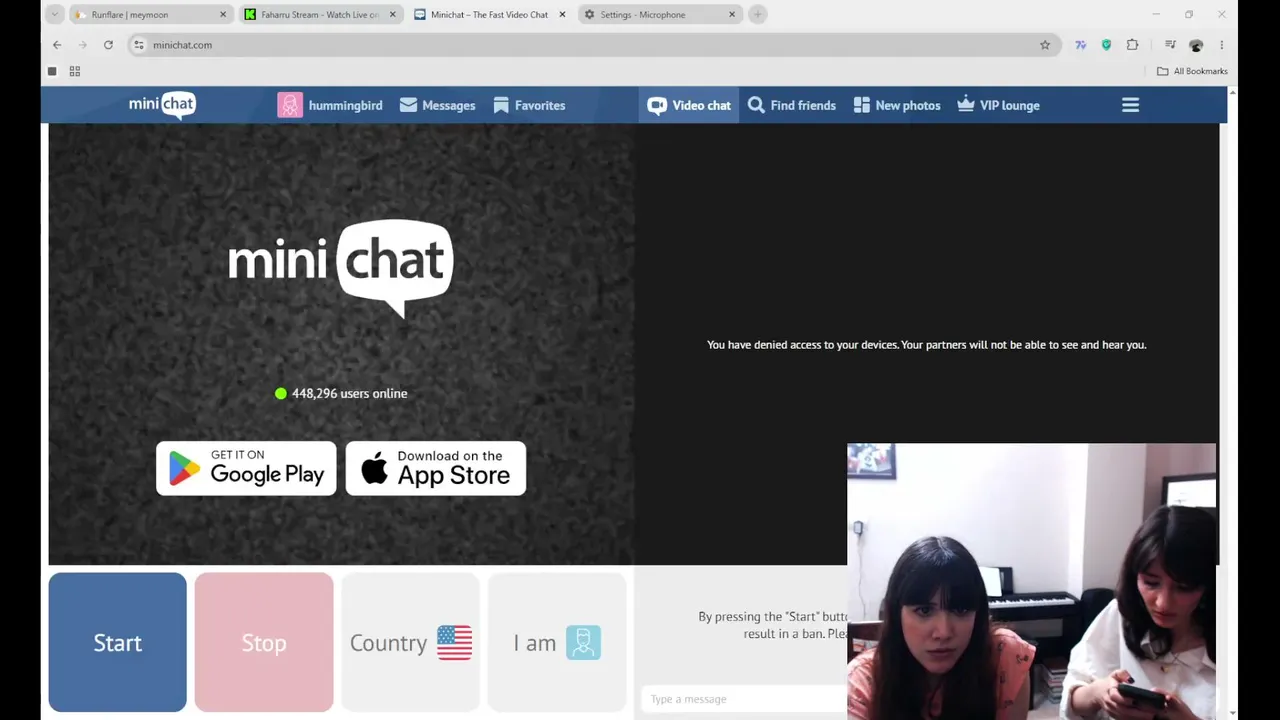Click the VIP lounge crown icon
Screen dimensions: 1280x720
966,104
